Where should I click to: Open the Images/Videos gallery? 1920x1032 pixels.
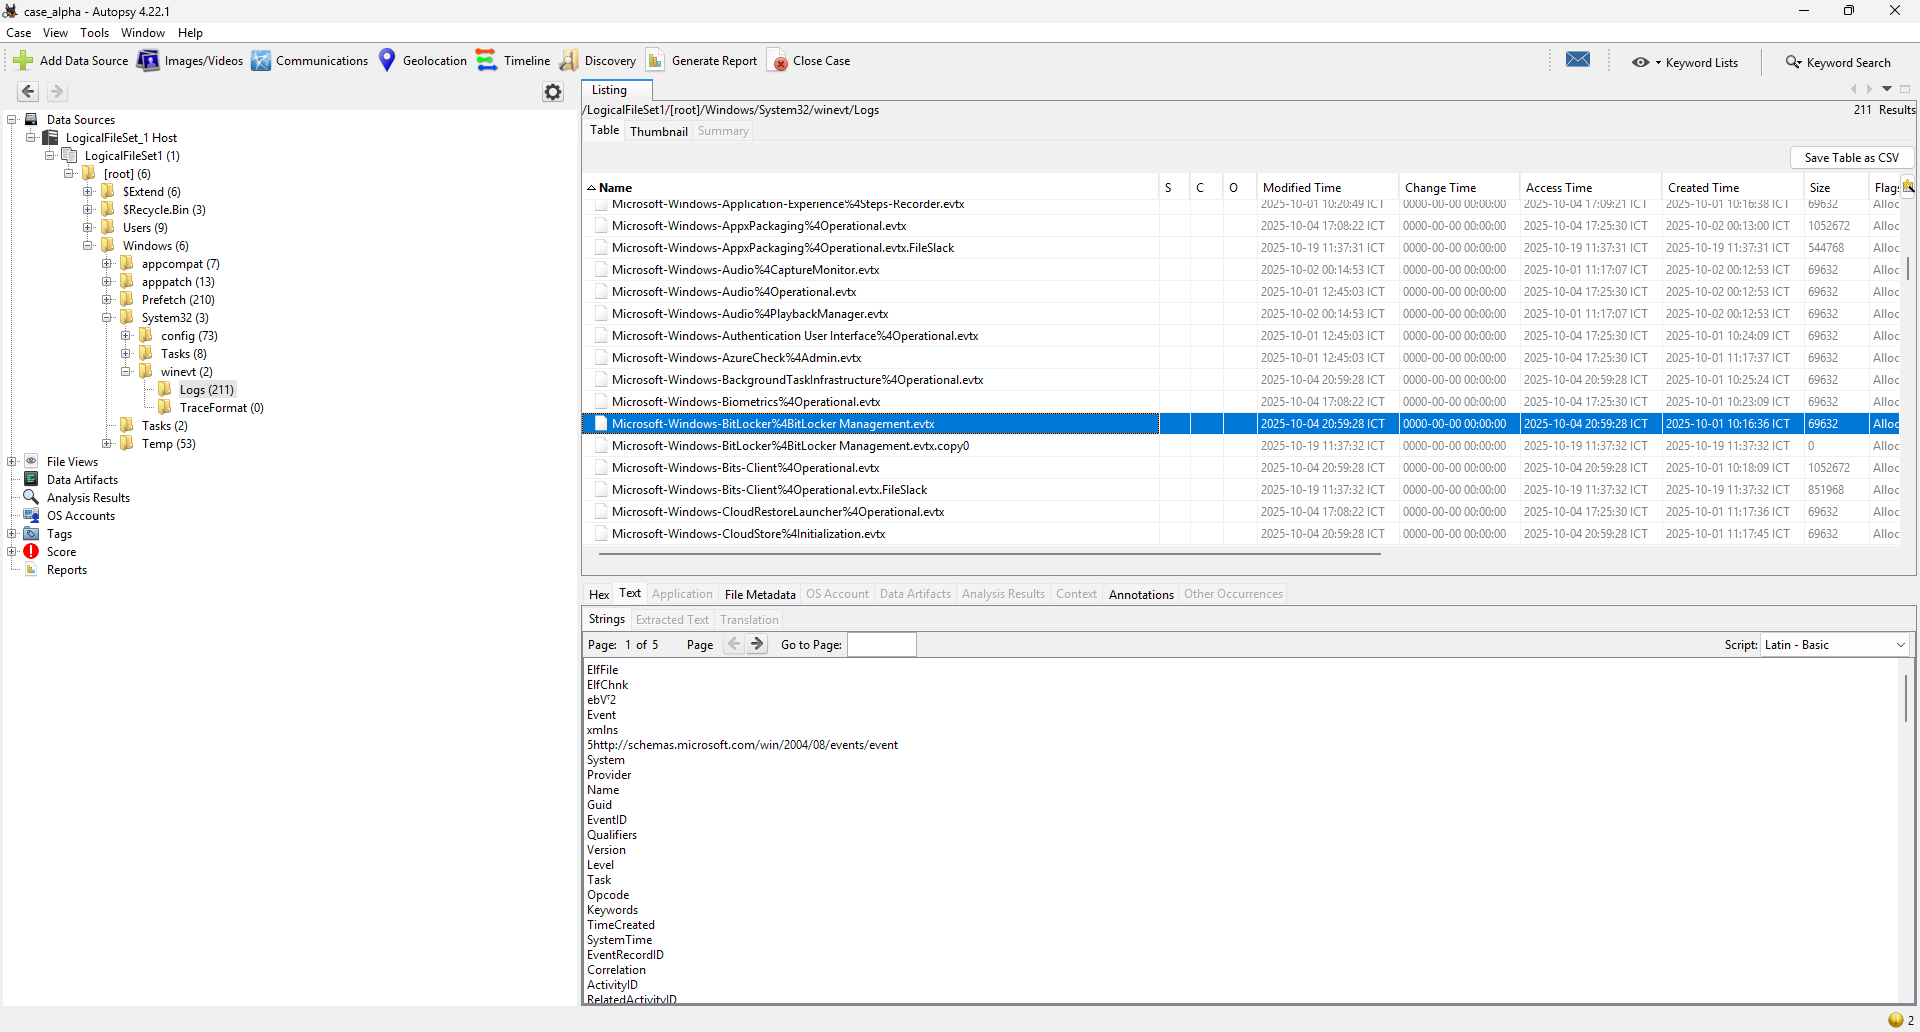190,61
